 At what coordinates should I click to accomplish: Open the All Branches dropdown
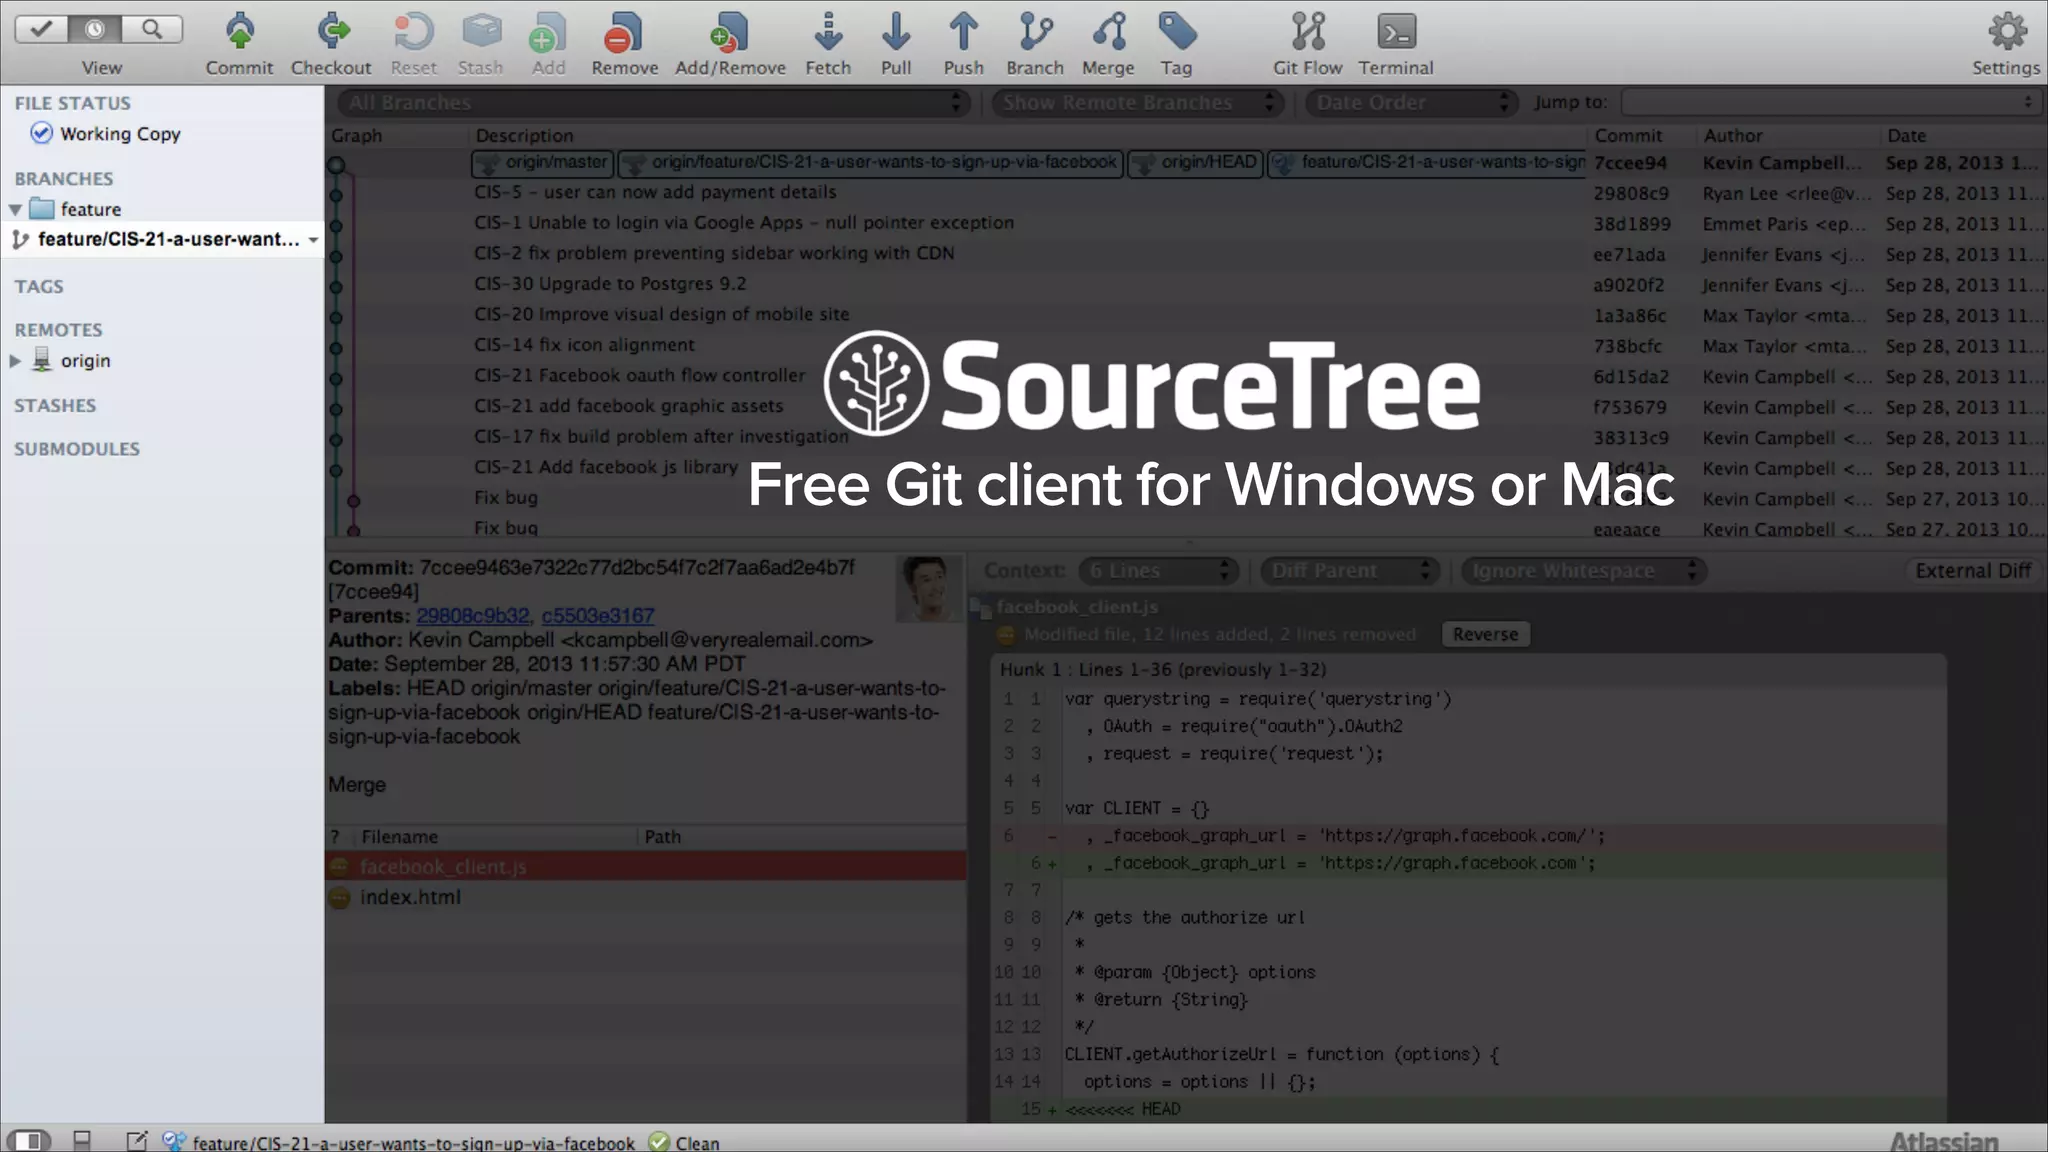pyautogui.click(x=653, y=103)
